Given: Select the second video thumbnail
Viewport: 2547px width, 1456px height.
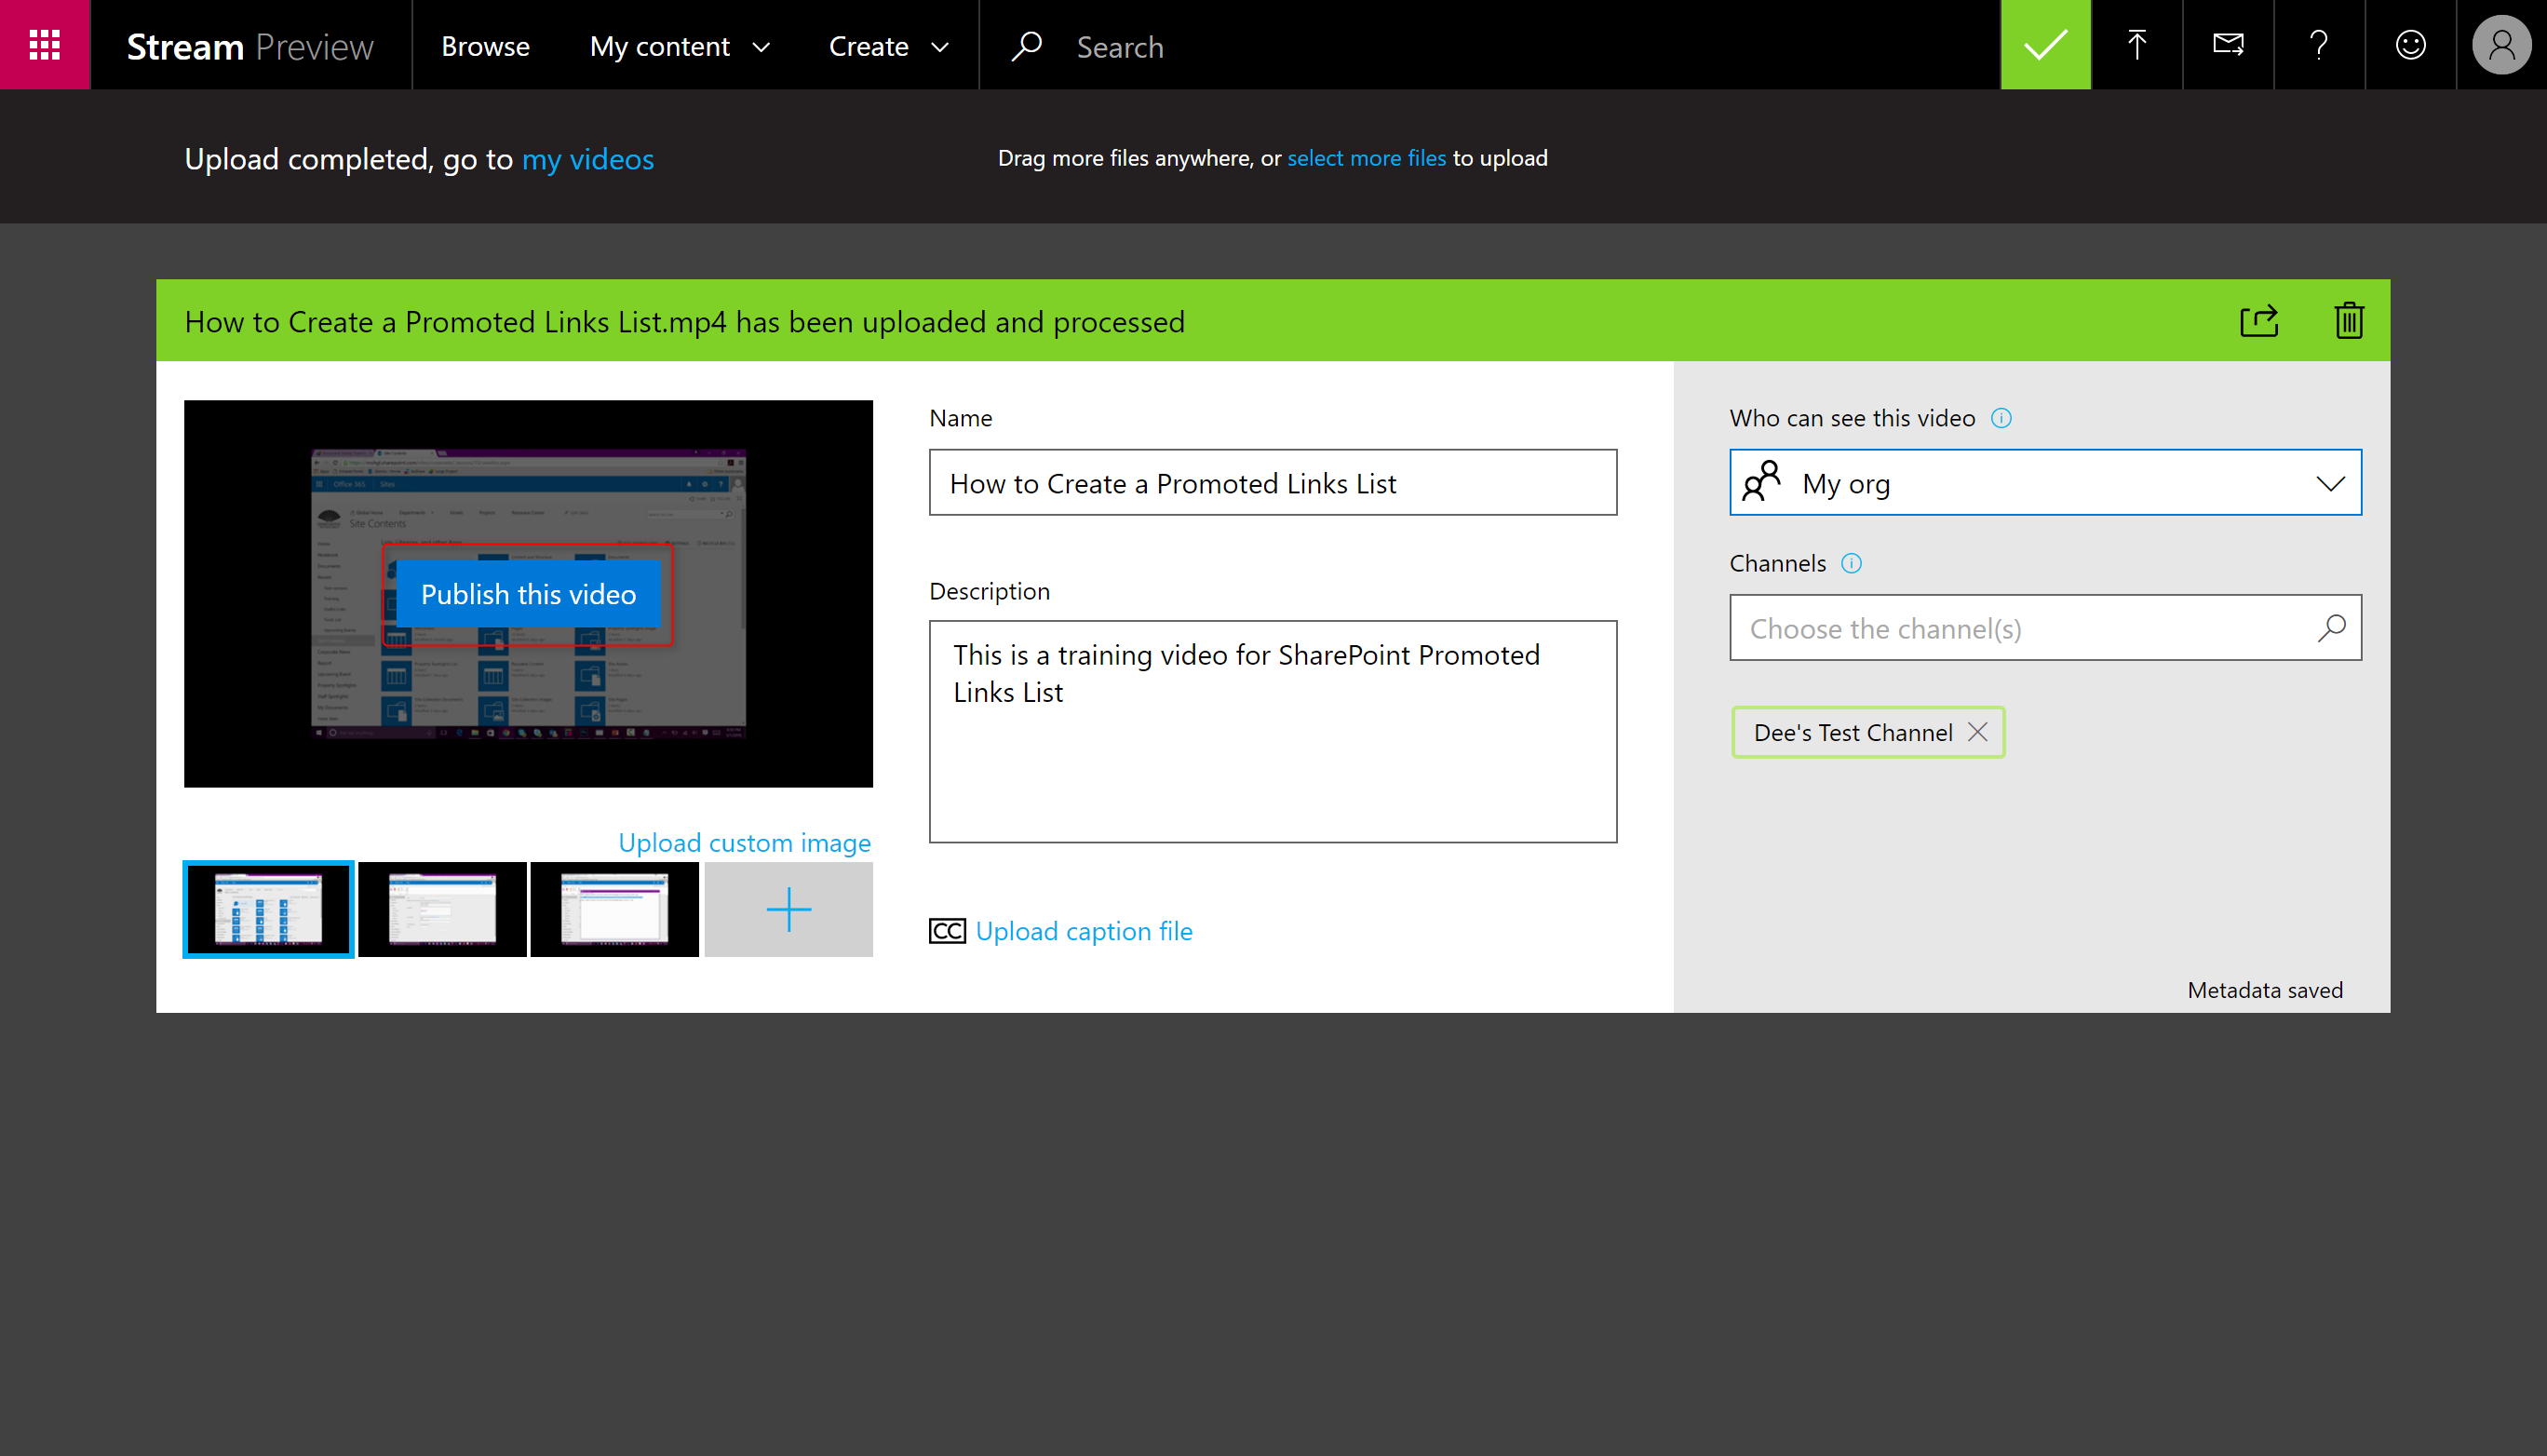Looking at the screenshot, I should (x=442, y=909).
